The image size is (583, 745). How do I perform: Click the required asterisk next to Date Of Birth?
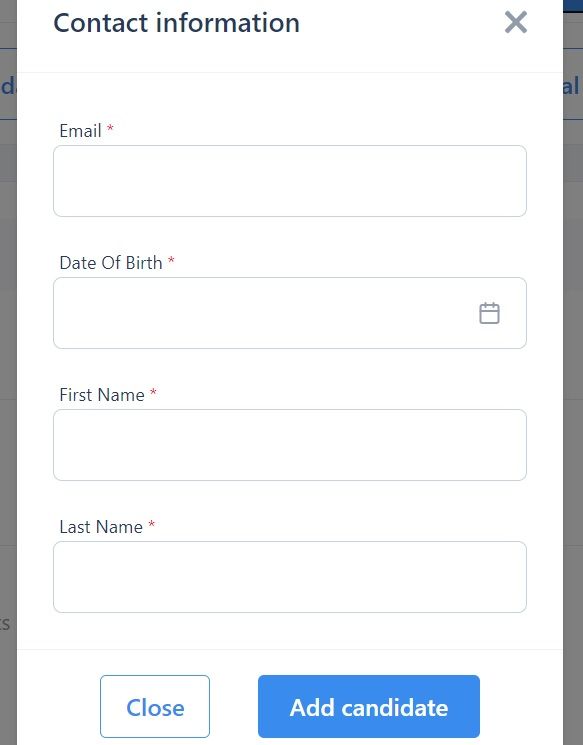click(x=171, y=260)
